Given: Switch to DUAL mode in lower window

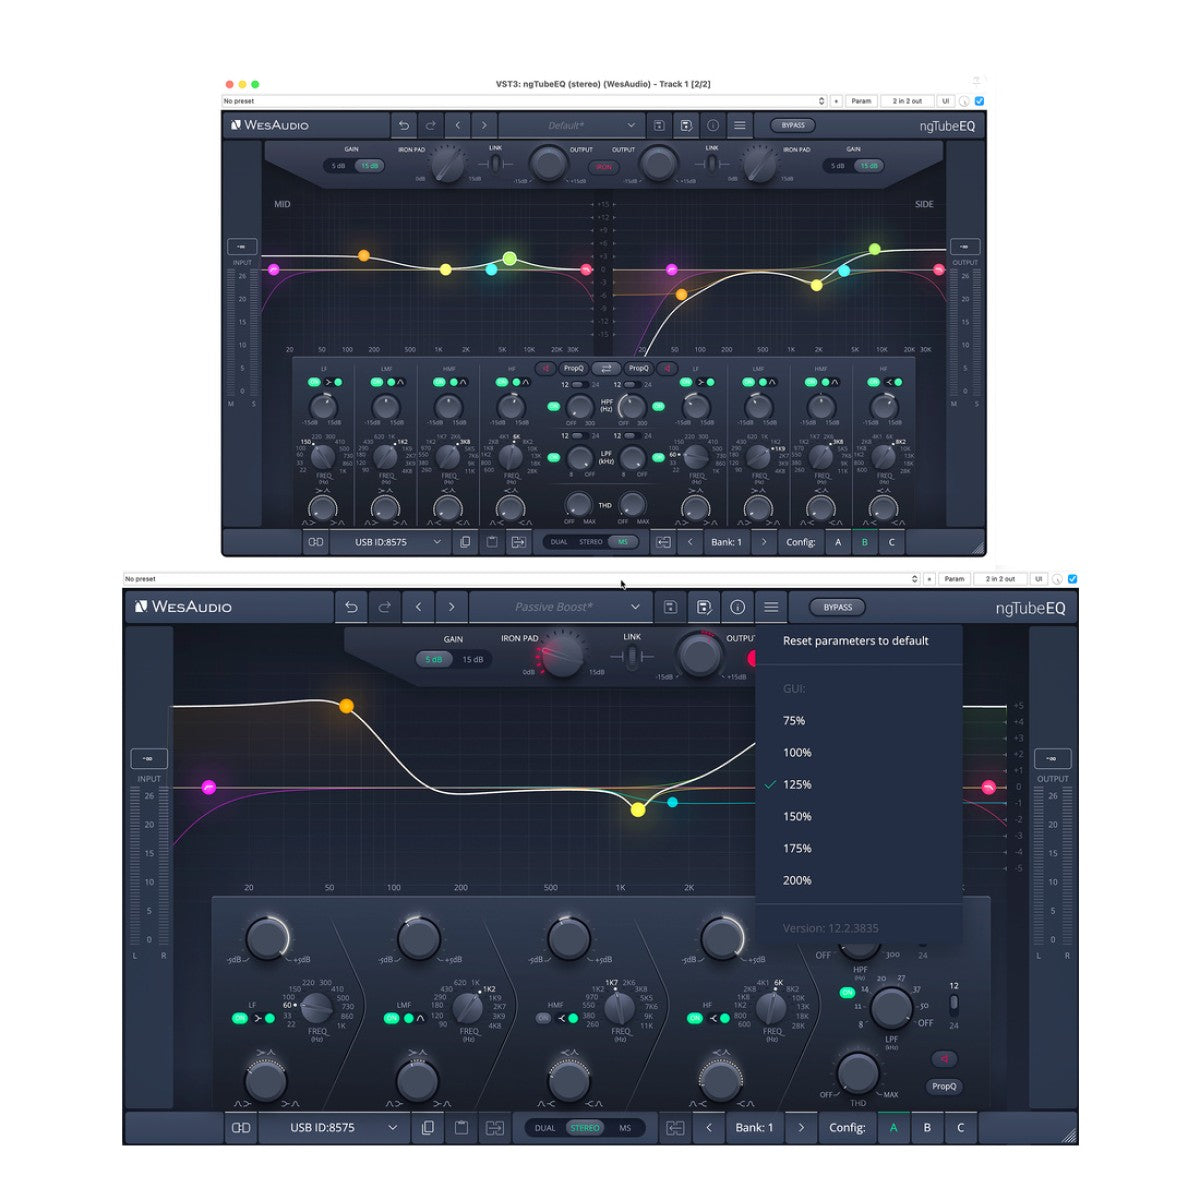Looking at the screenshot, I should [545, 1127].
